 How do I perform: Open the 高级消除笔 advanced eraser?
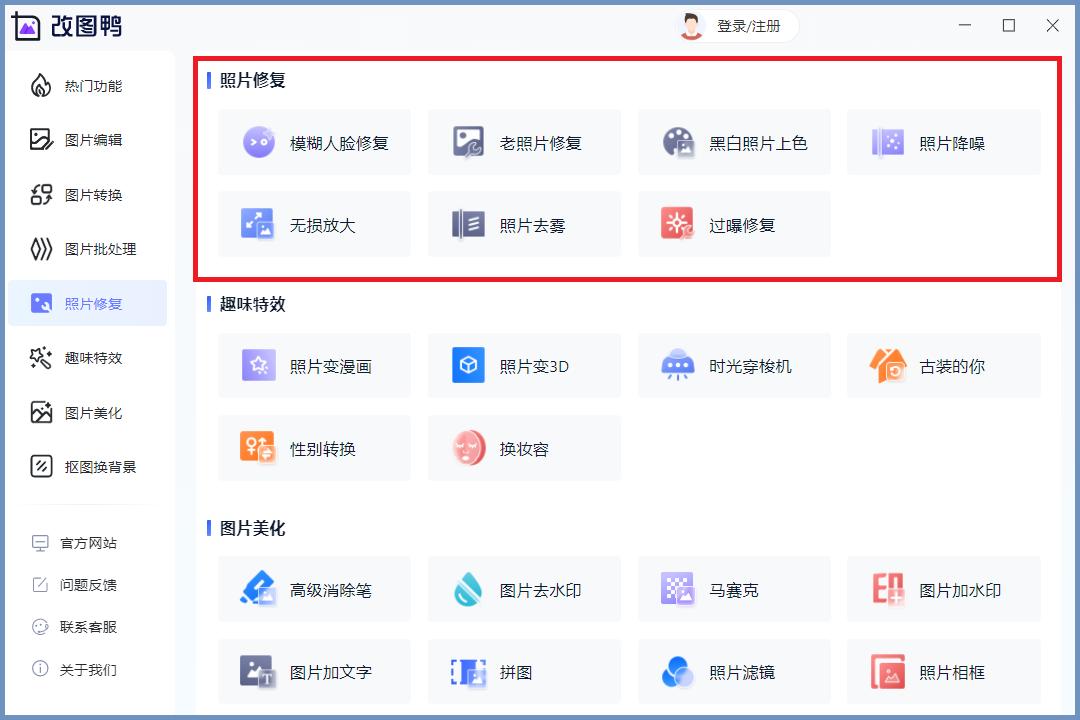[314, 589]
